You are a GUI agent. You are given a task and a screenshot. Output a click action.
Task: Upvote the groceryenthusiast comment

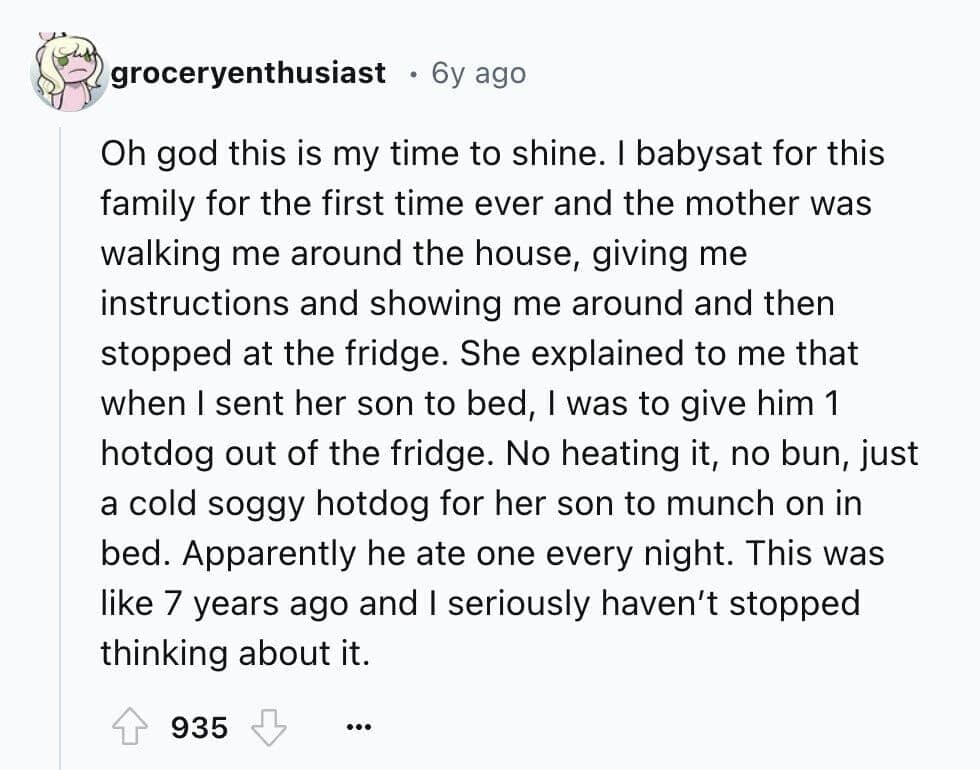pos(127,727)
